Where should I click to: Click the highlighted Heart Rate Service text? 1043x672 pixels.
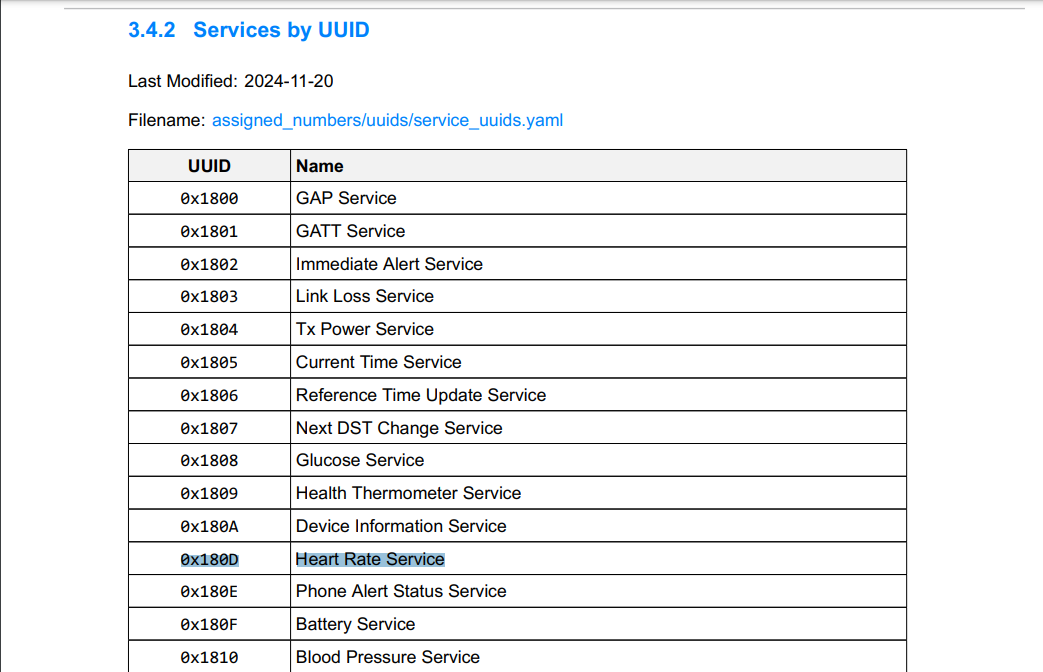pyautogui.click(x=370, y=559)
